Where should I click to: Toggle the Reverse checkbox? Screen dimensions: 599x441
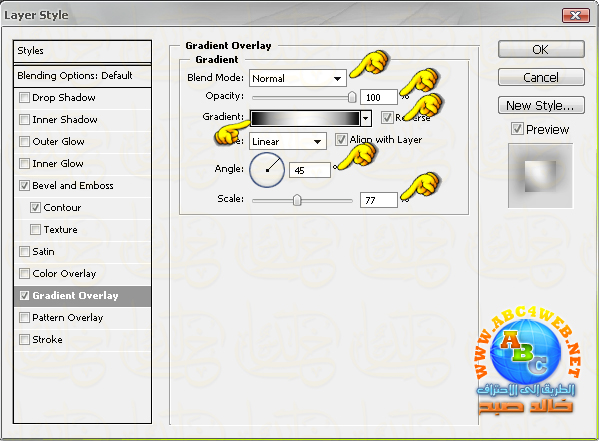coord(387,118)
